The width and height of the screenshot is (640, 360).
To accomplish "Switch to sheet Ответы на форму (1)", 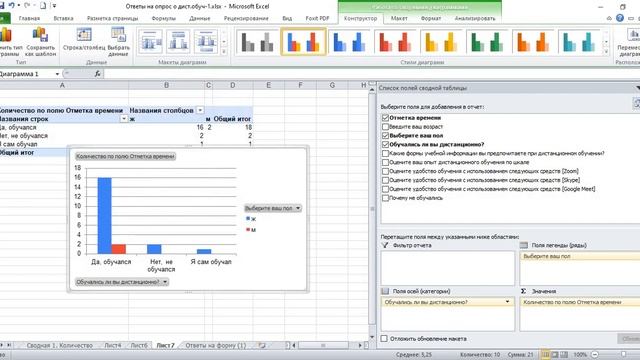I will [x=216, y=345].
